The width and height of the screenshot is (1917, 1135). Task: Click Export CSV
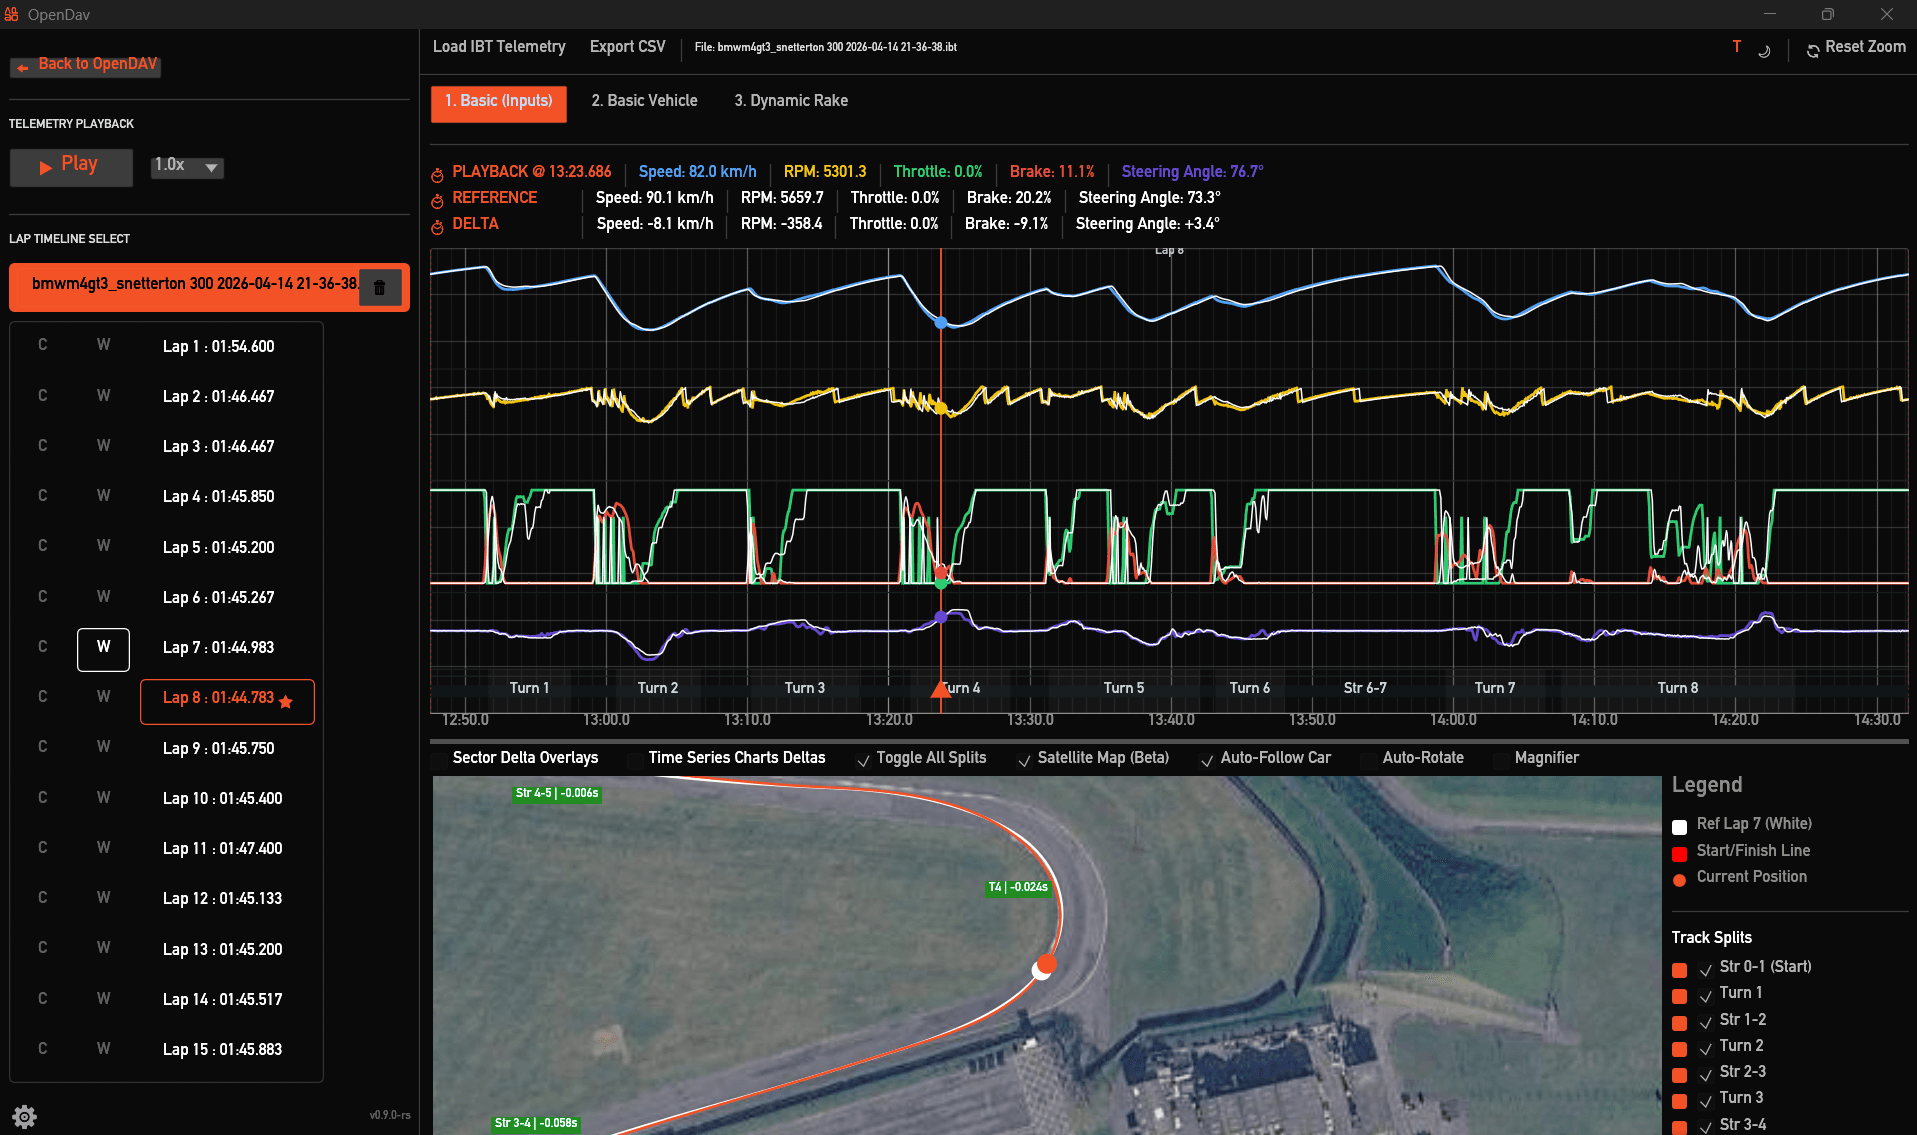pos(627,47)
